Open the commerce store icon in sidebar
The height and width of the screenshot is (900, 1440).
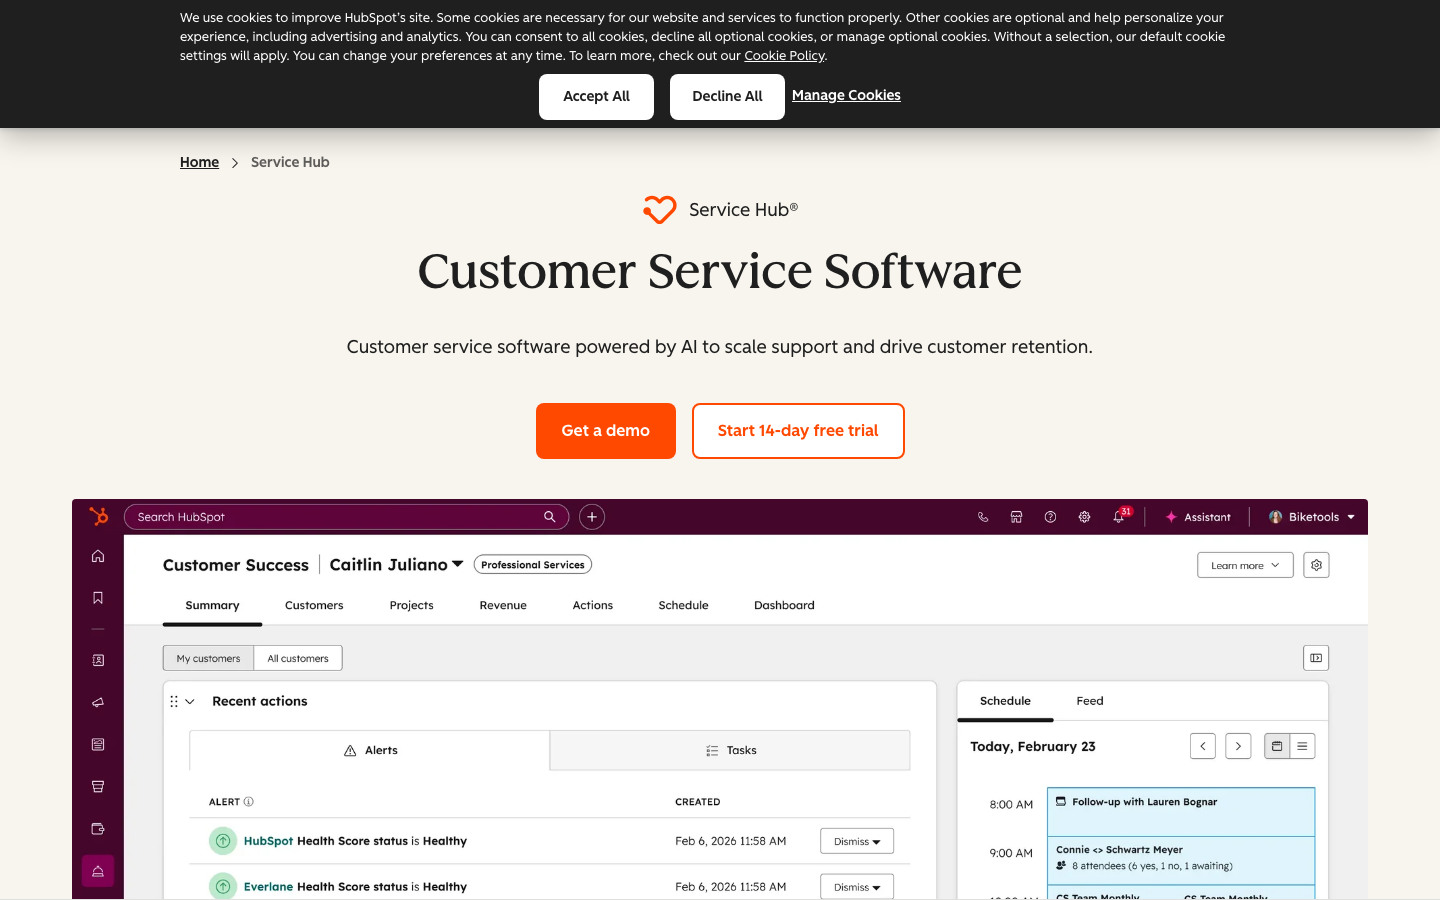point(98,786)
